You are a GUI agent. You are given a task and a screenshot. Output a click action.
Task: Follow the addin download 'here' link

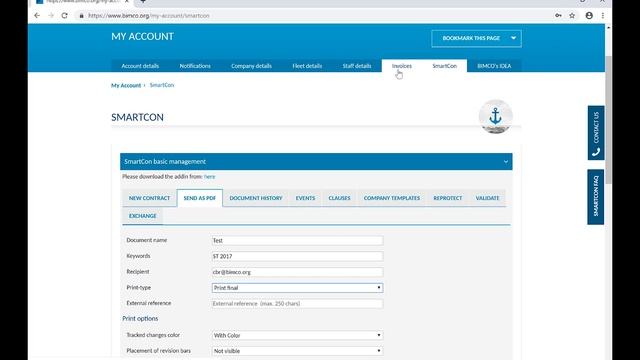point(209,177)
